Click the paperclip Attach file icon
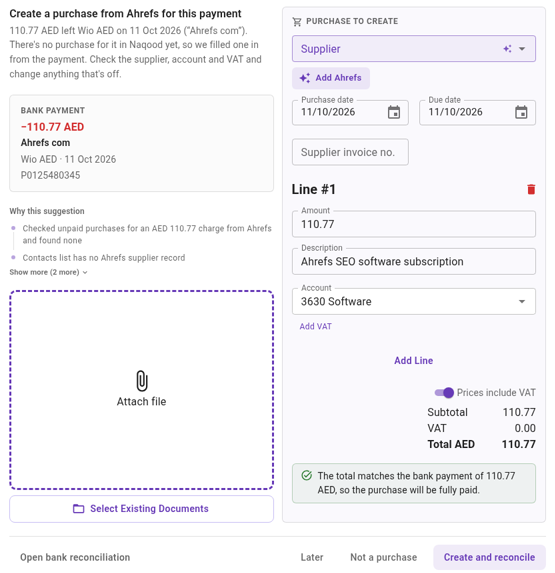 [142, 381]
